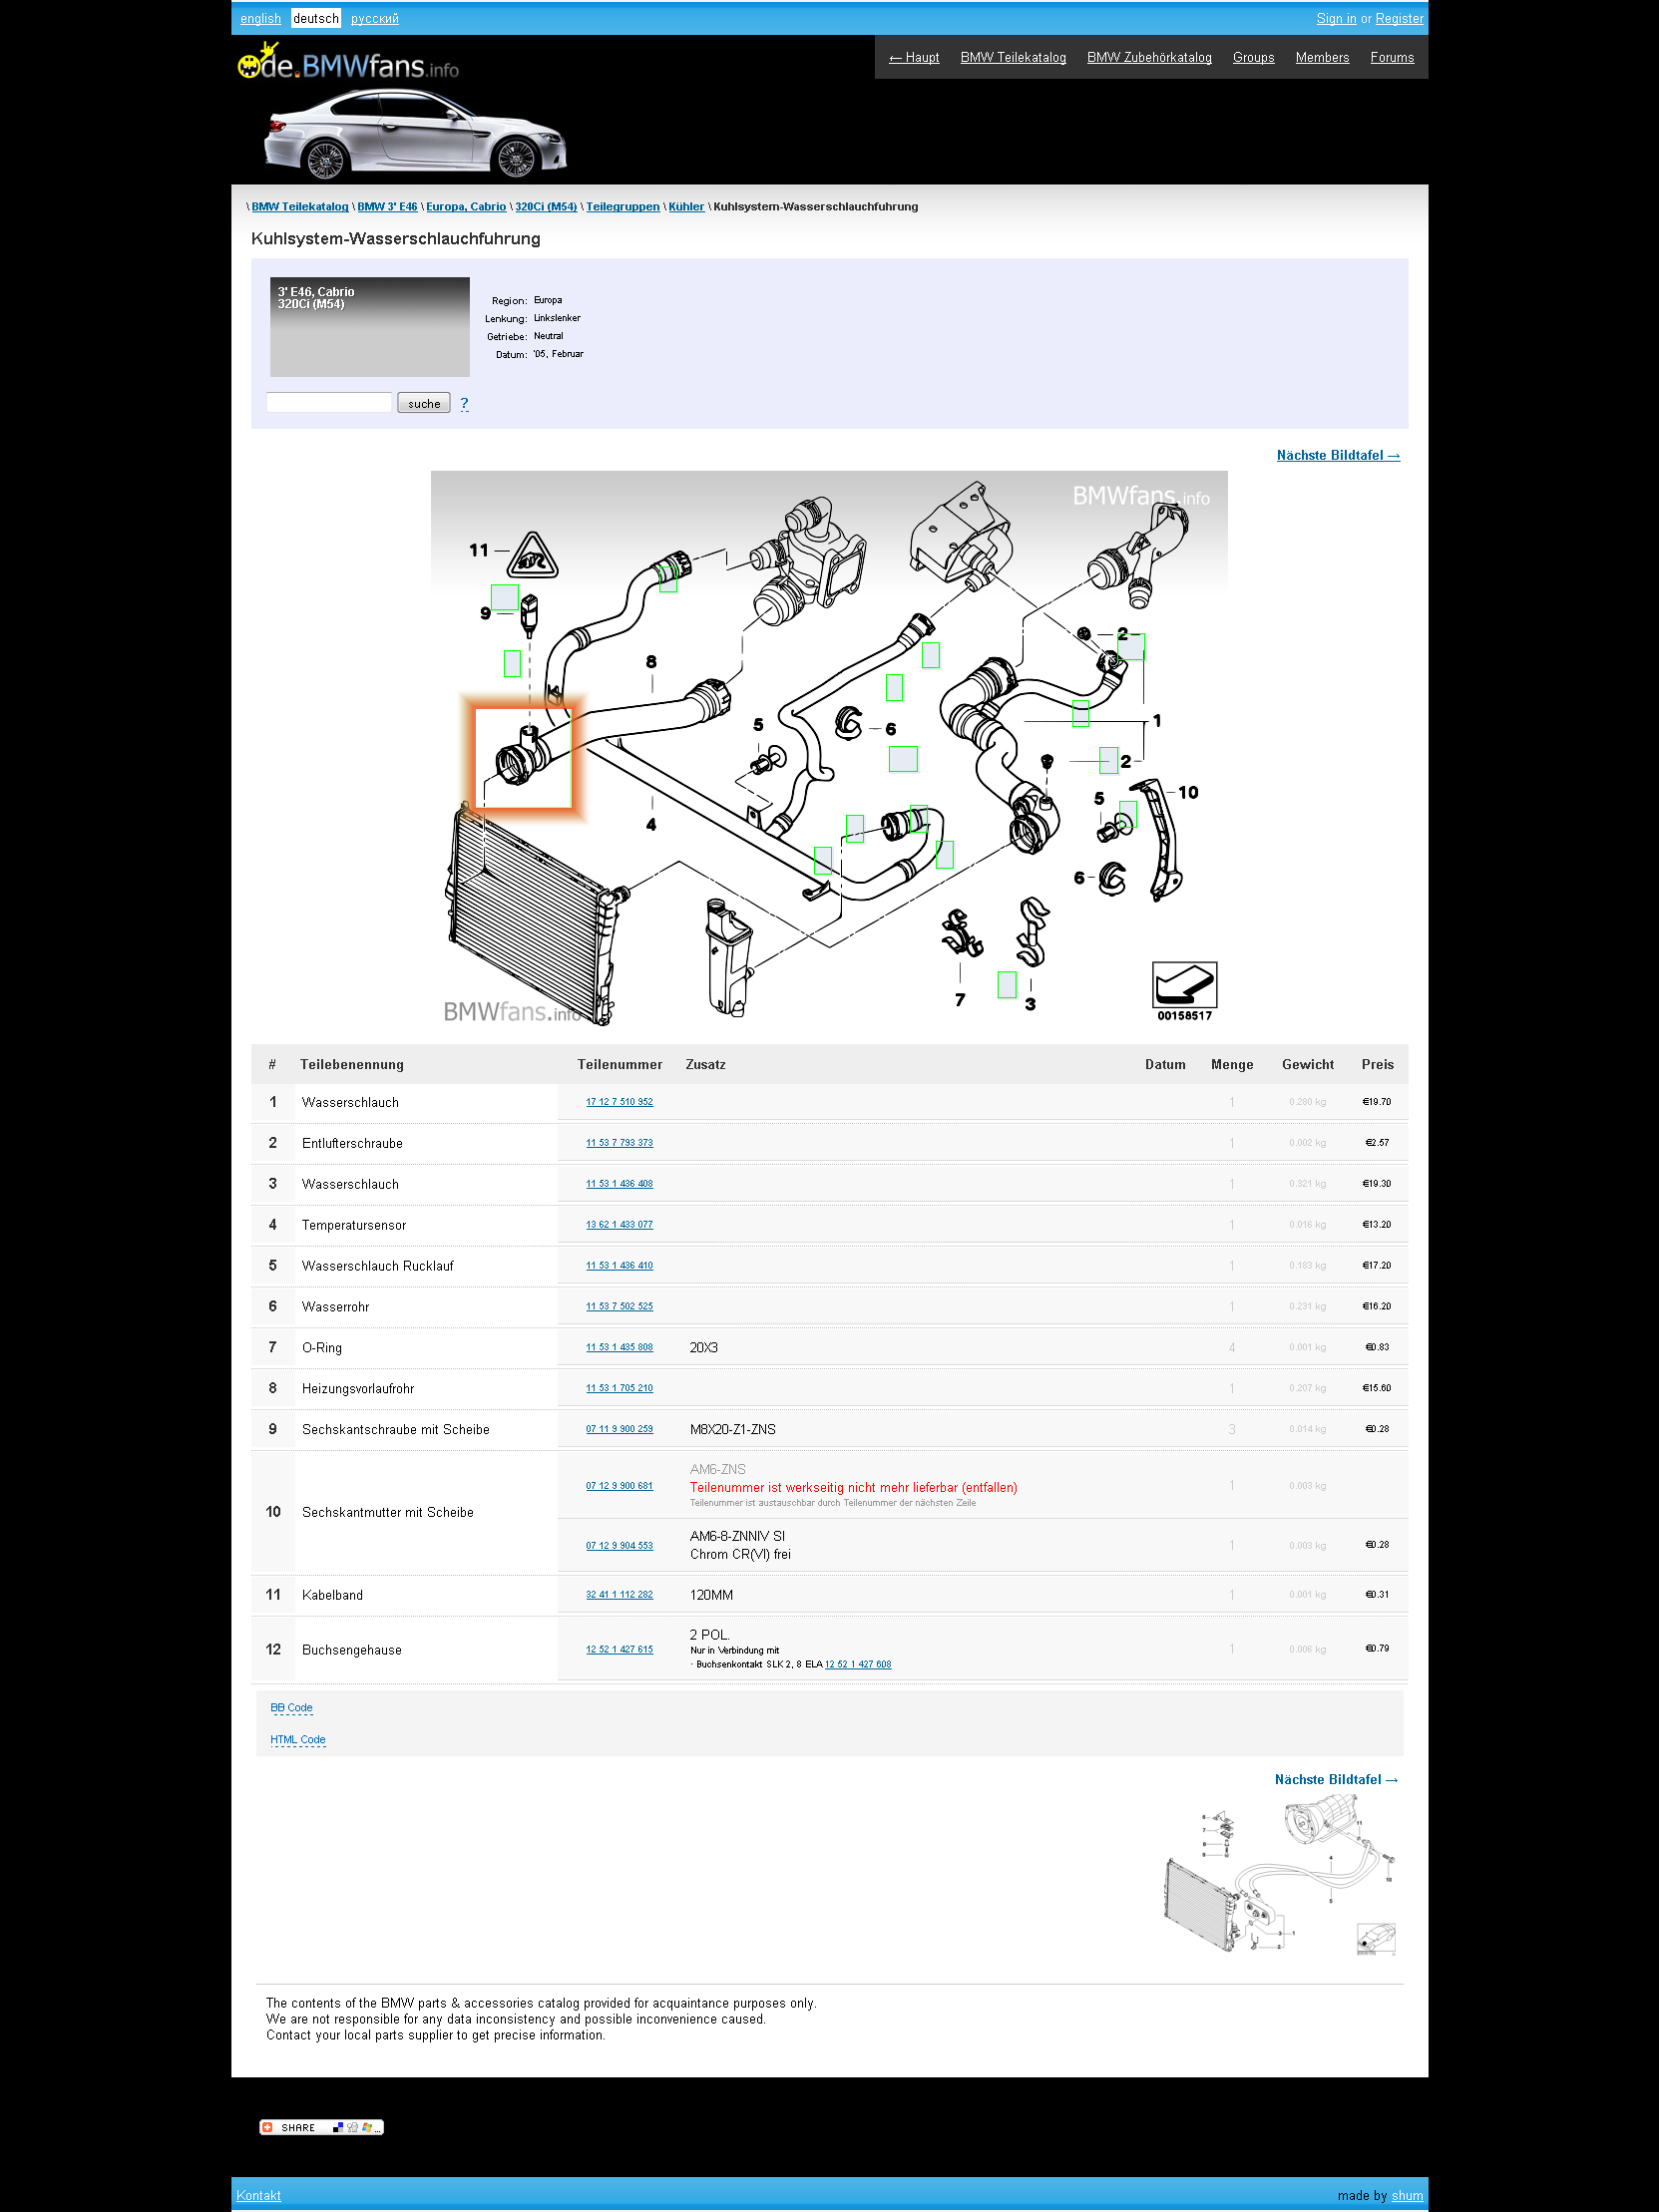The width and height of the screenshot is (1659, 2212).
Task: Go to Kühler breadcrumb link
Action: pyautogui.click(x=686, y=207)
